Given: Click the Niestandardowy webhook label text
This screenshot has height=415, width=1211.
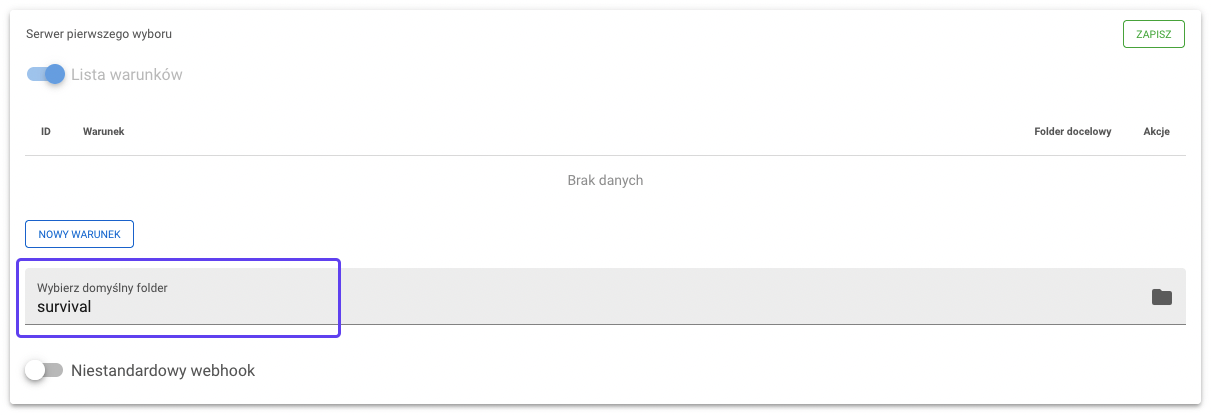Looking at the screenshot, I should point(163,371).
